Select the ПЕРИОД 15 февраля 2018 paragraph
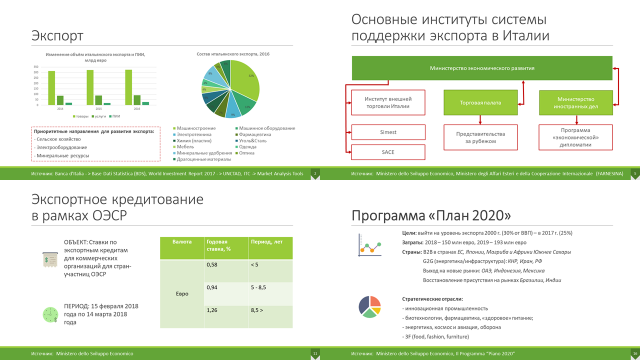The width and height of the screenshot is (640, 360). (101, 314)
